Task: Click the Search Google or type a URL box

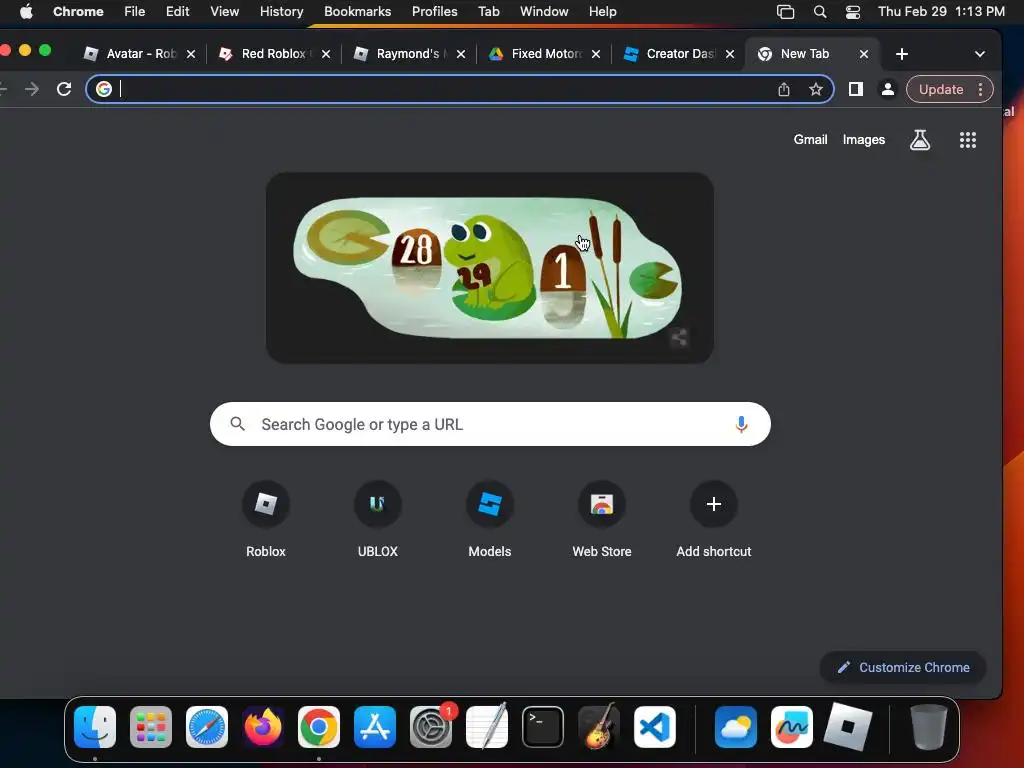Action: (490, 424)
